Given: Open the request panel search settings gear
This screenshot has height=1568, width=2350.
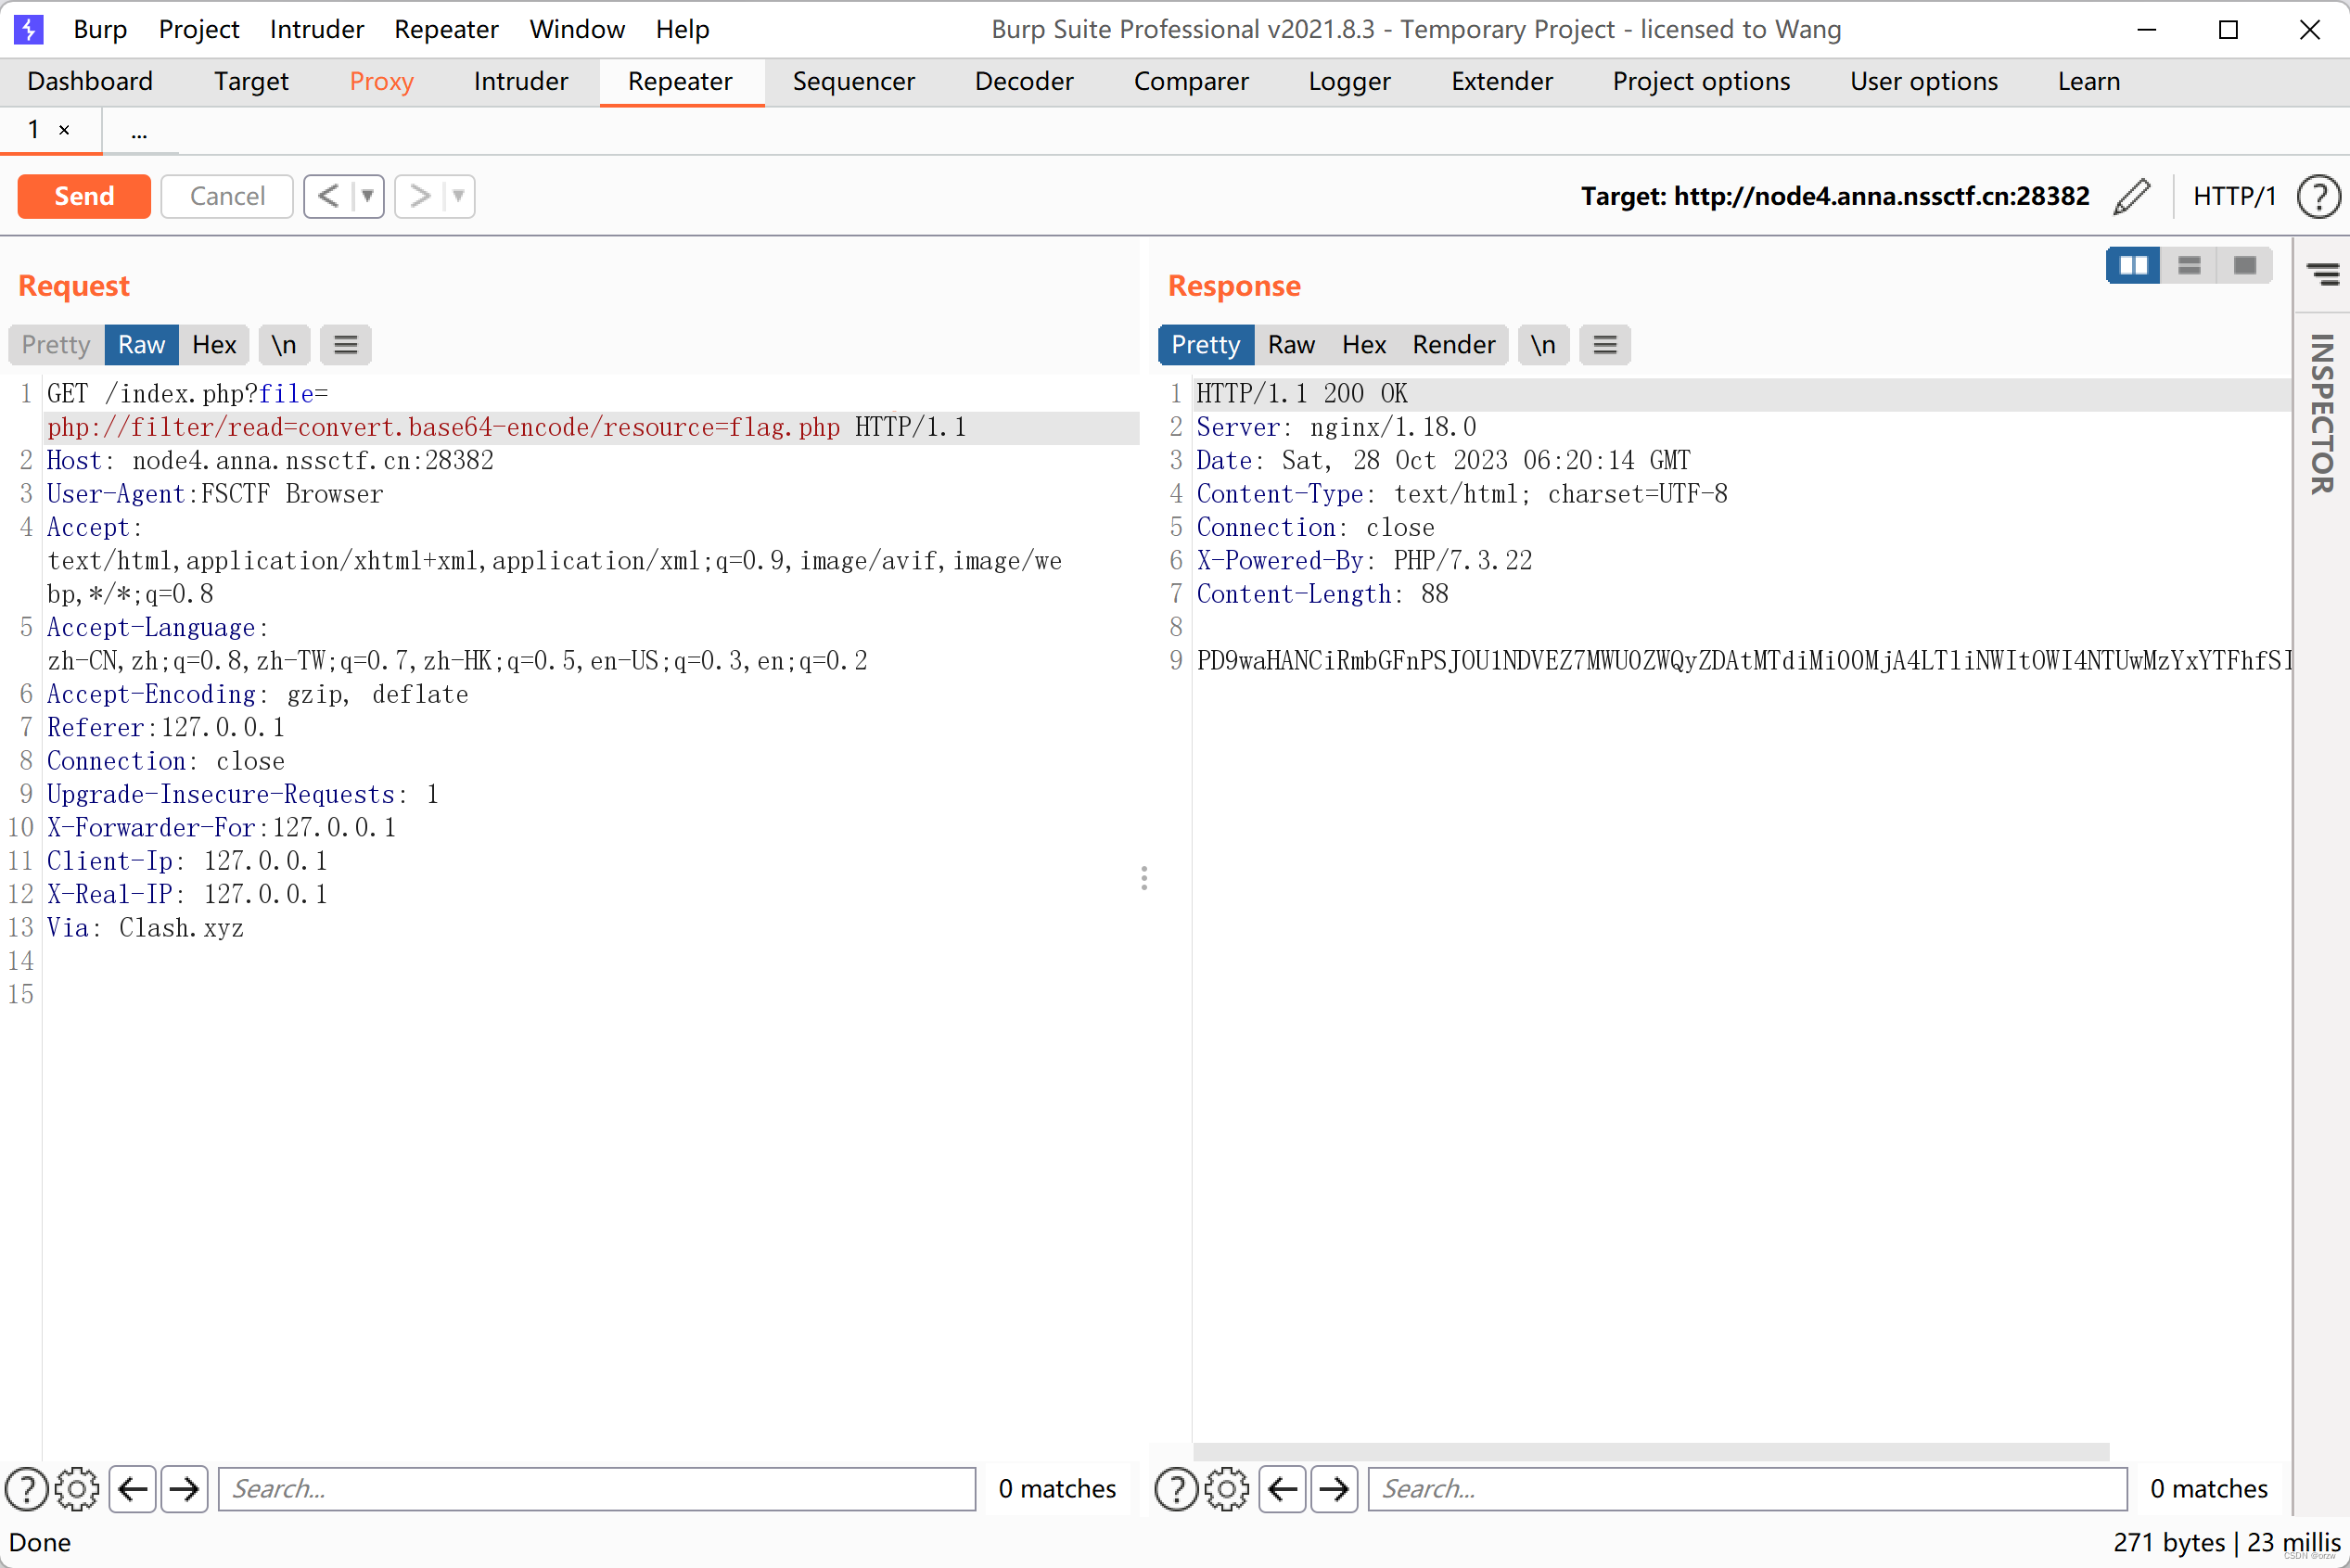Looking at the screenshot, I should point(78,1488).
